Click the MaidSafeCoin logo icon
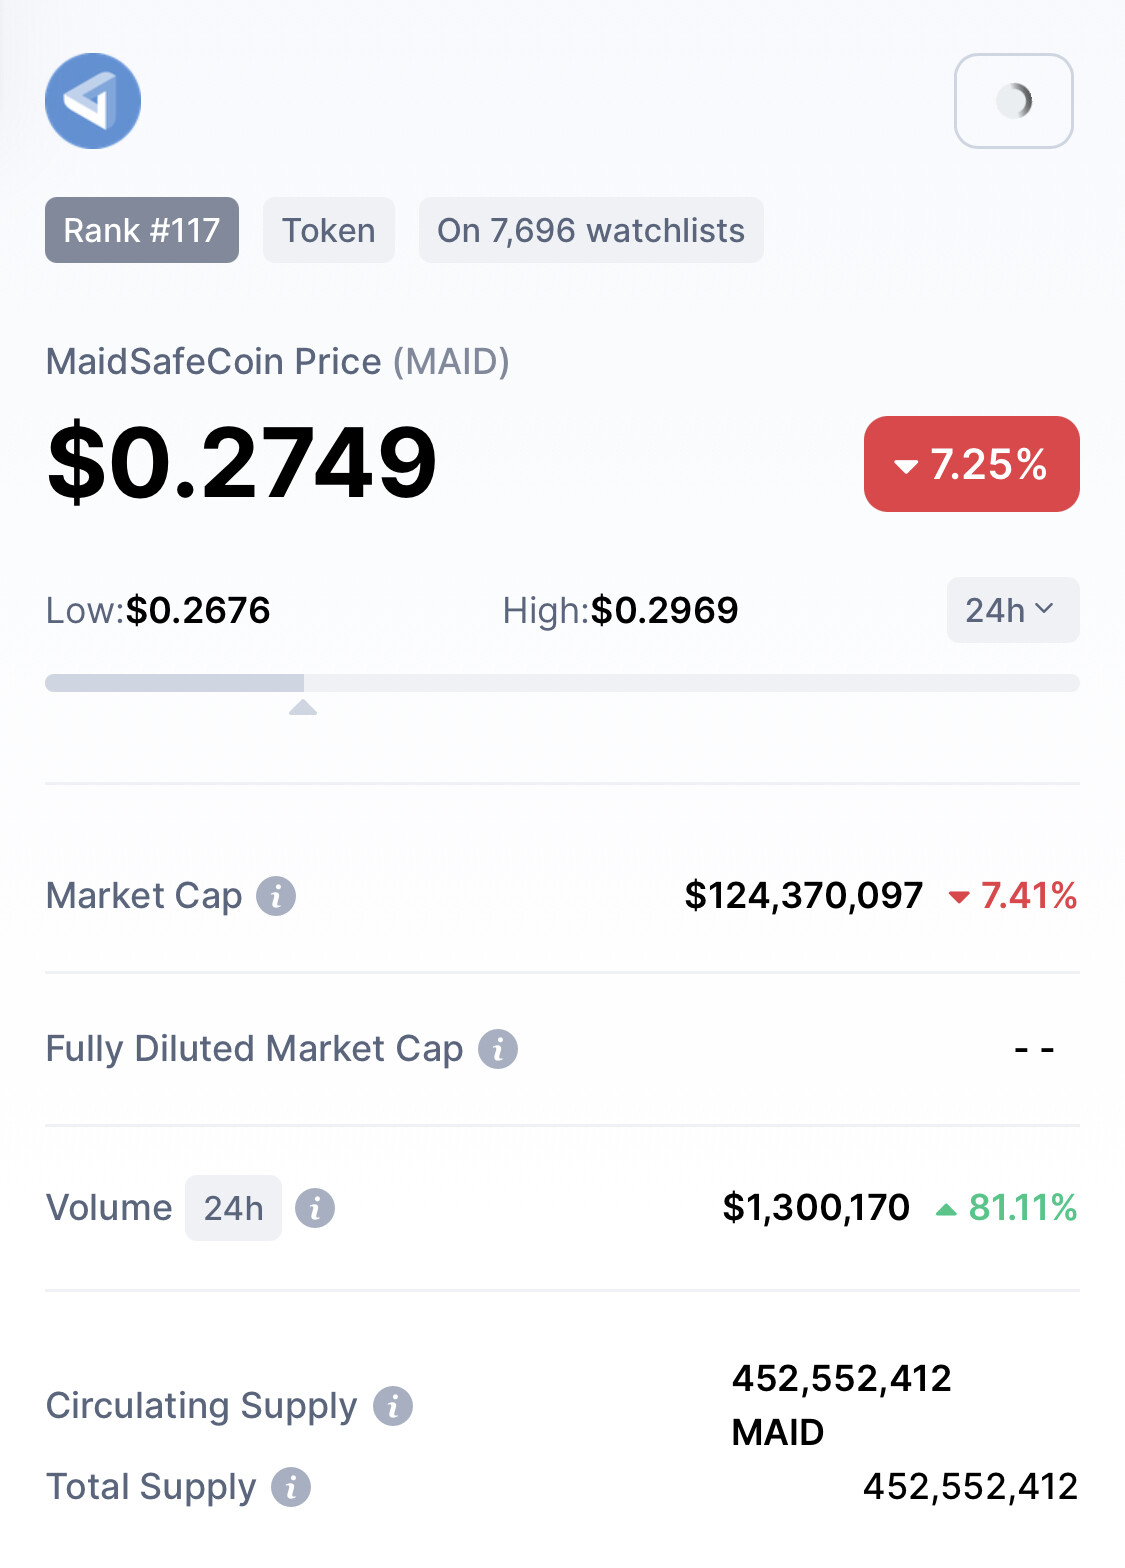Viewport: 1125px width, 1568px height. coord(93,101)
